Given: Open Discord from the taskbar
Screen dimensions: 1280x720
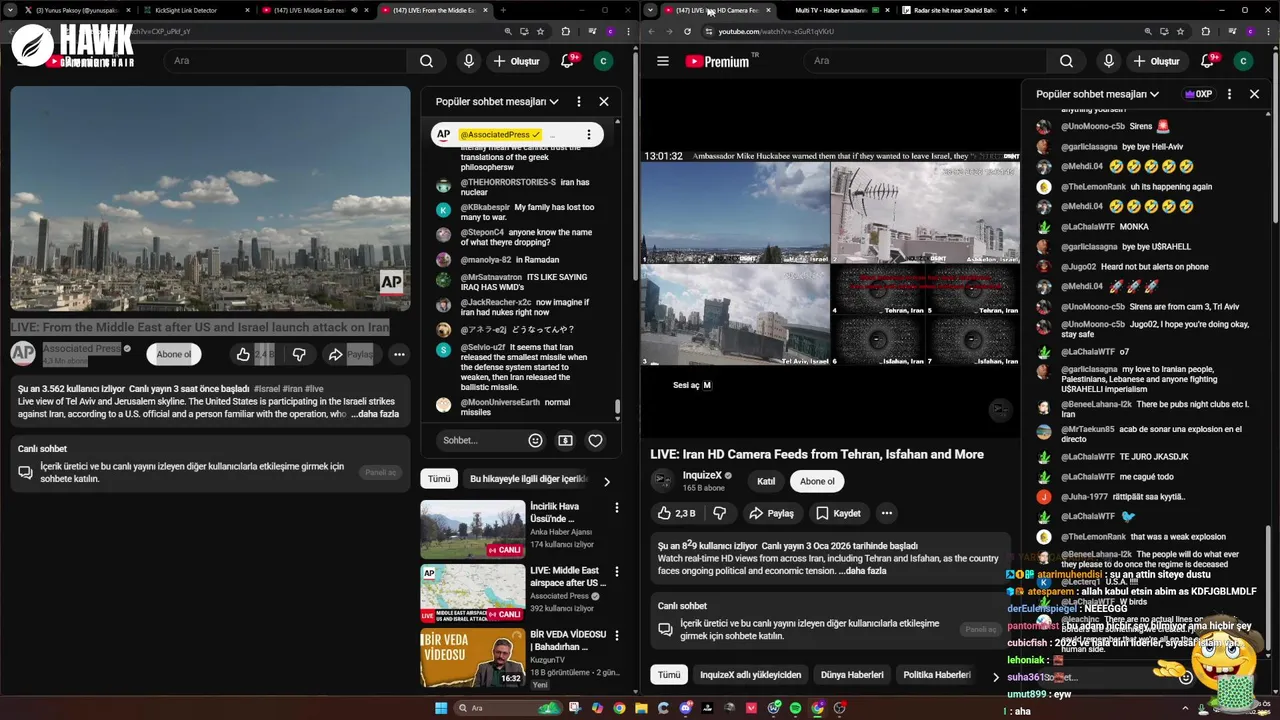Looking at the screenshot, I should (686, 708).
